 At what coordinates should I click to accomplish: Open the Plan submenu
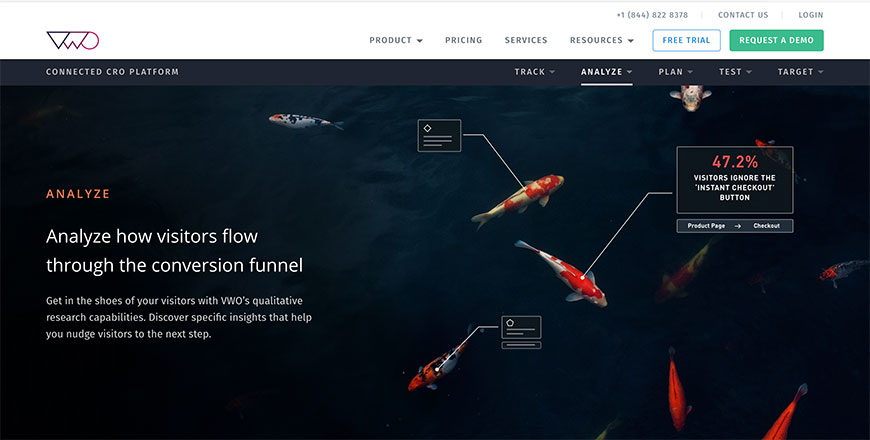pyautogui.click(x=675, y=72)
